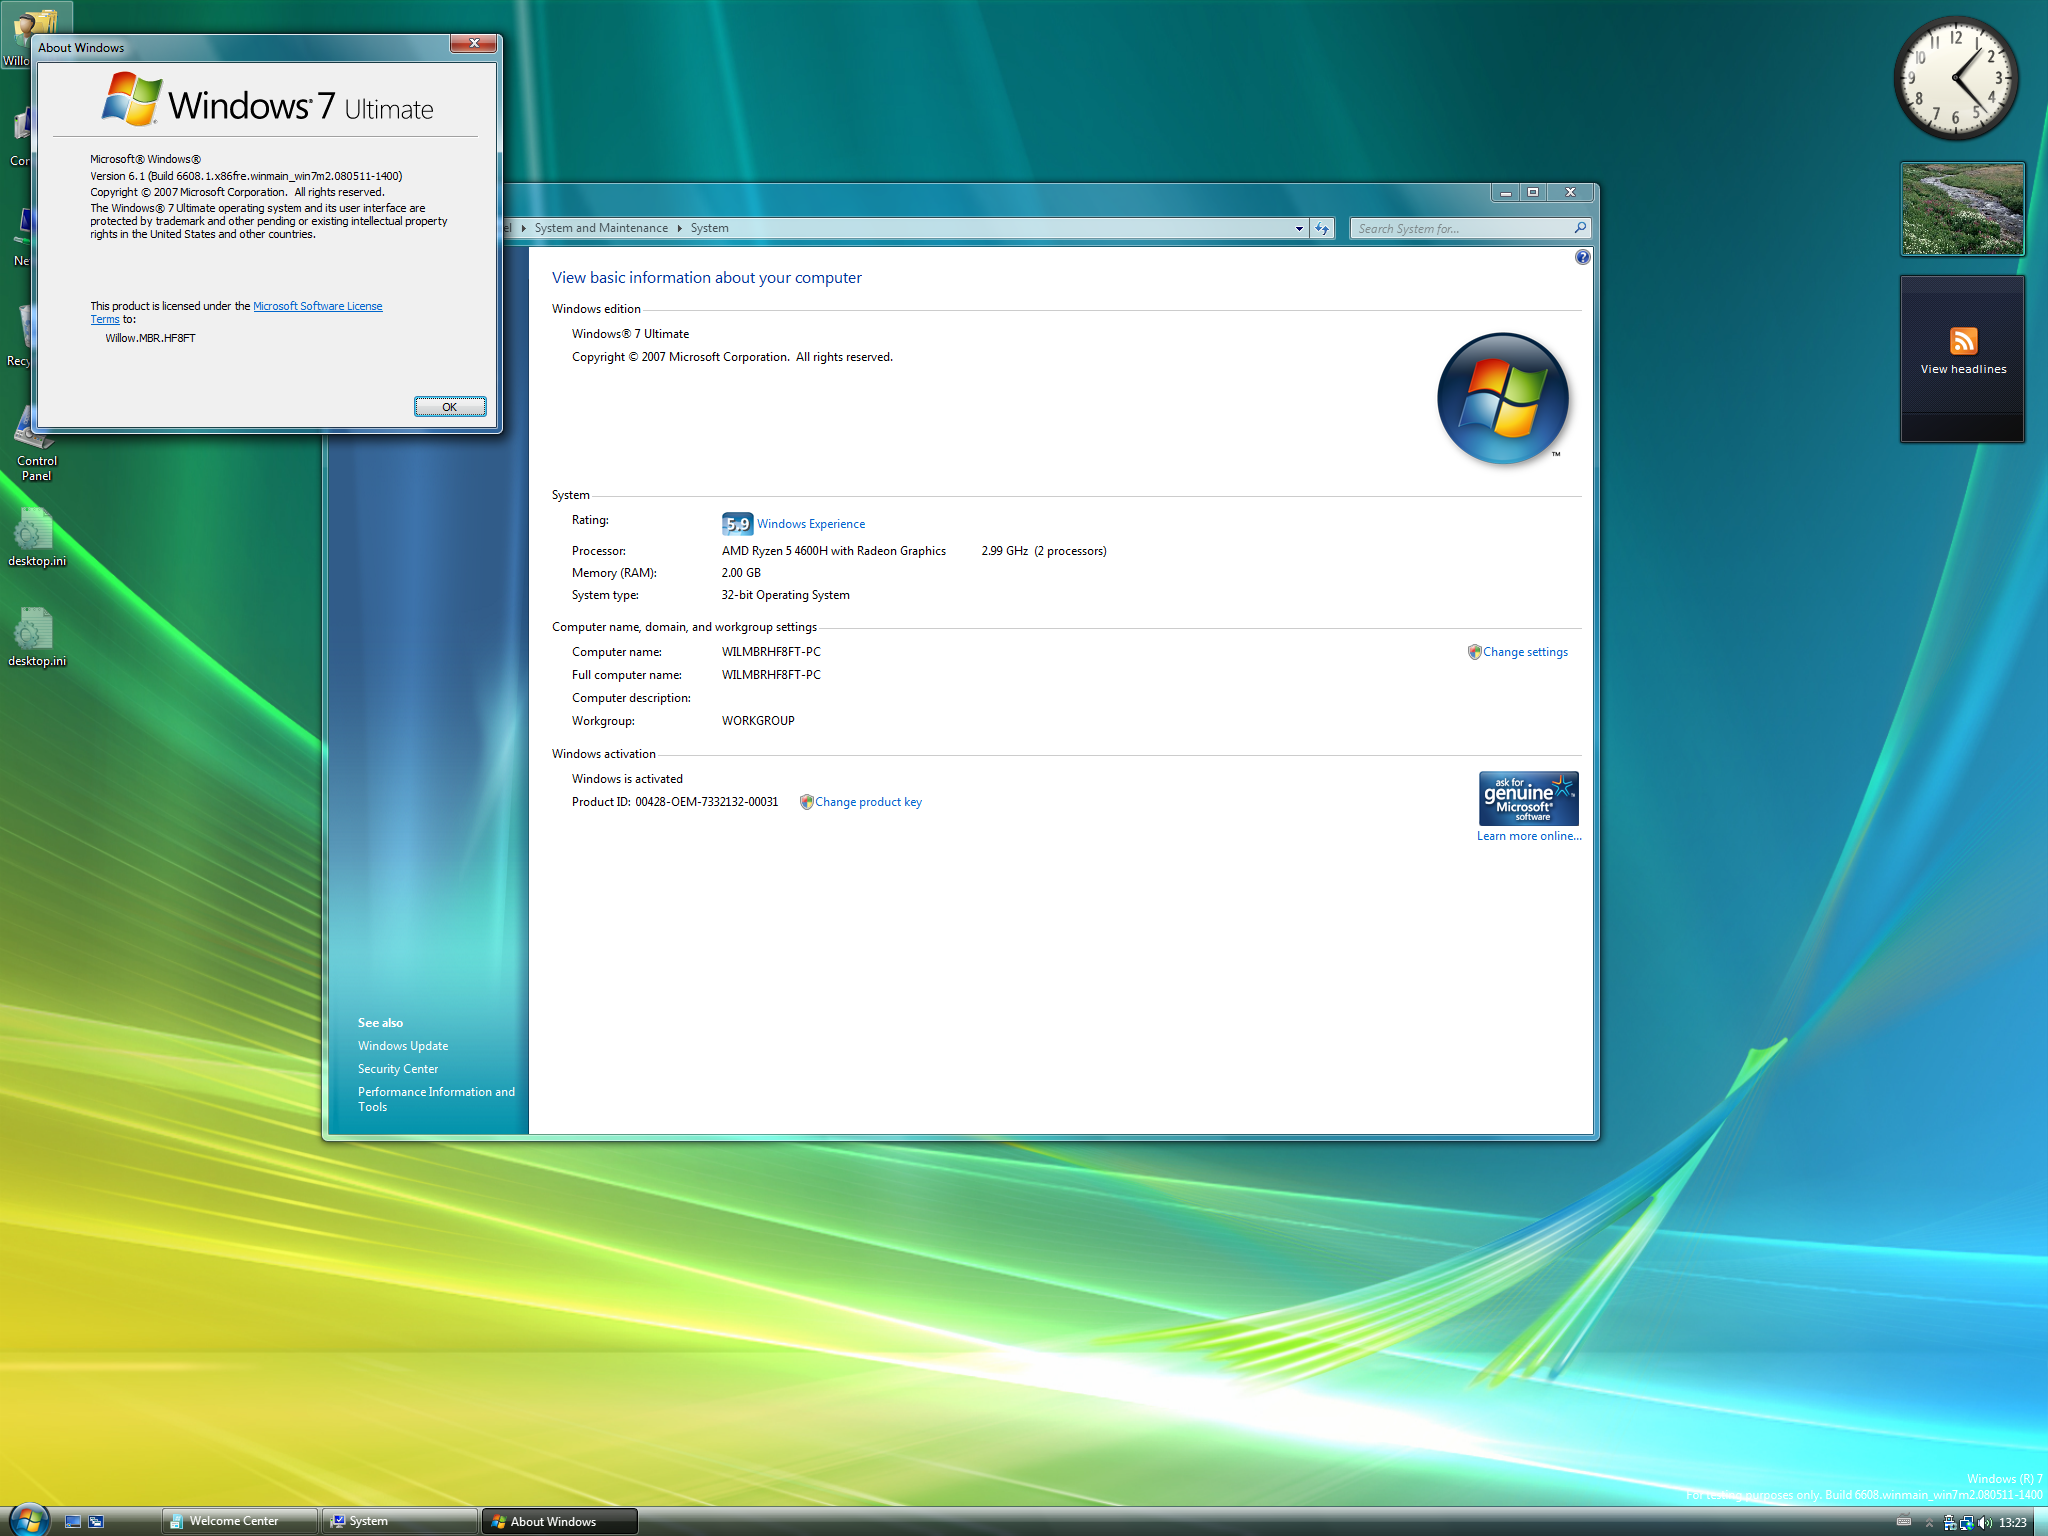Click OK in About Windows dialog

click(450, 406)
